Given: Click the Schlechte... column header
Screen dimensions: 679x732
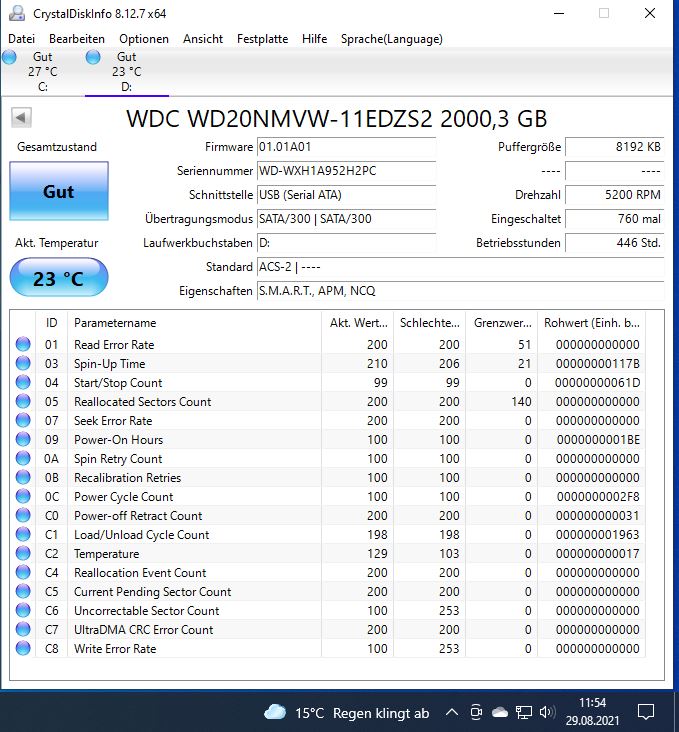Looking at the screenshot, I should tap(430, 323).
